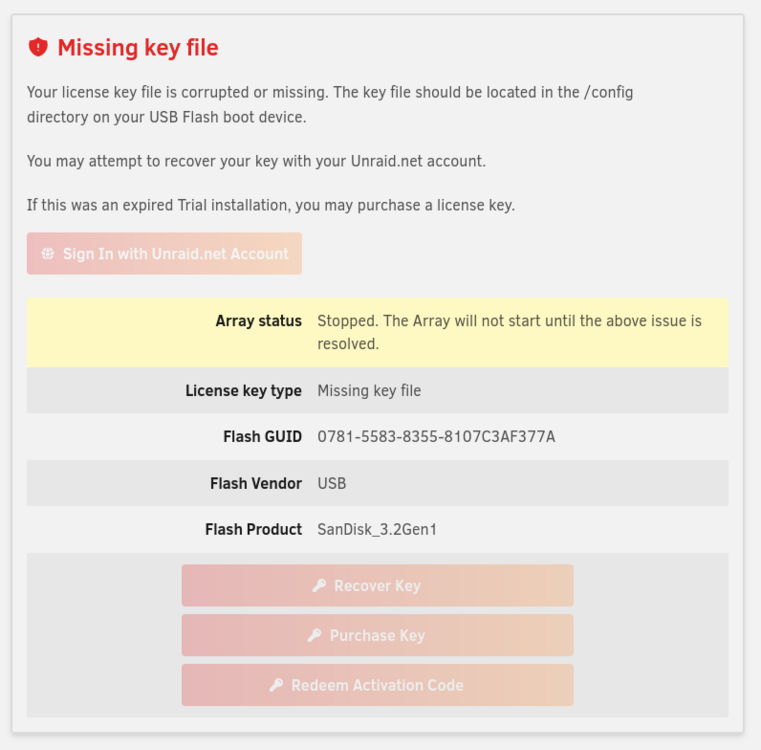761x750 pixels.
Task: Click the Array status label
Action: [x=259, y=321]
